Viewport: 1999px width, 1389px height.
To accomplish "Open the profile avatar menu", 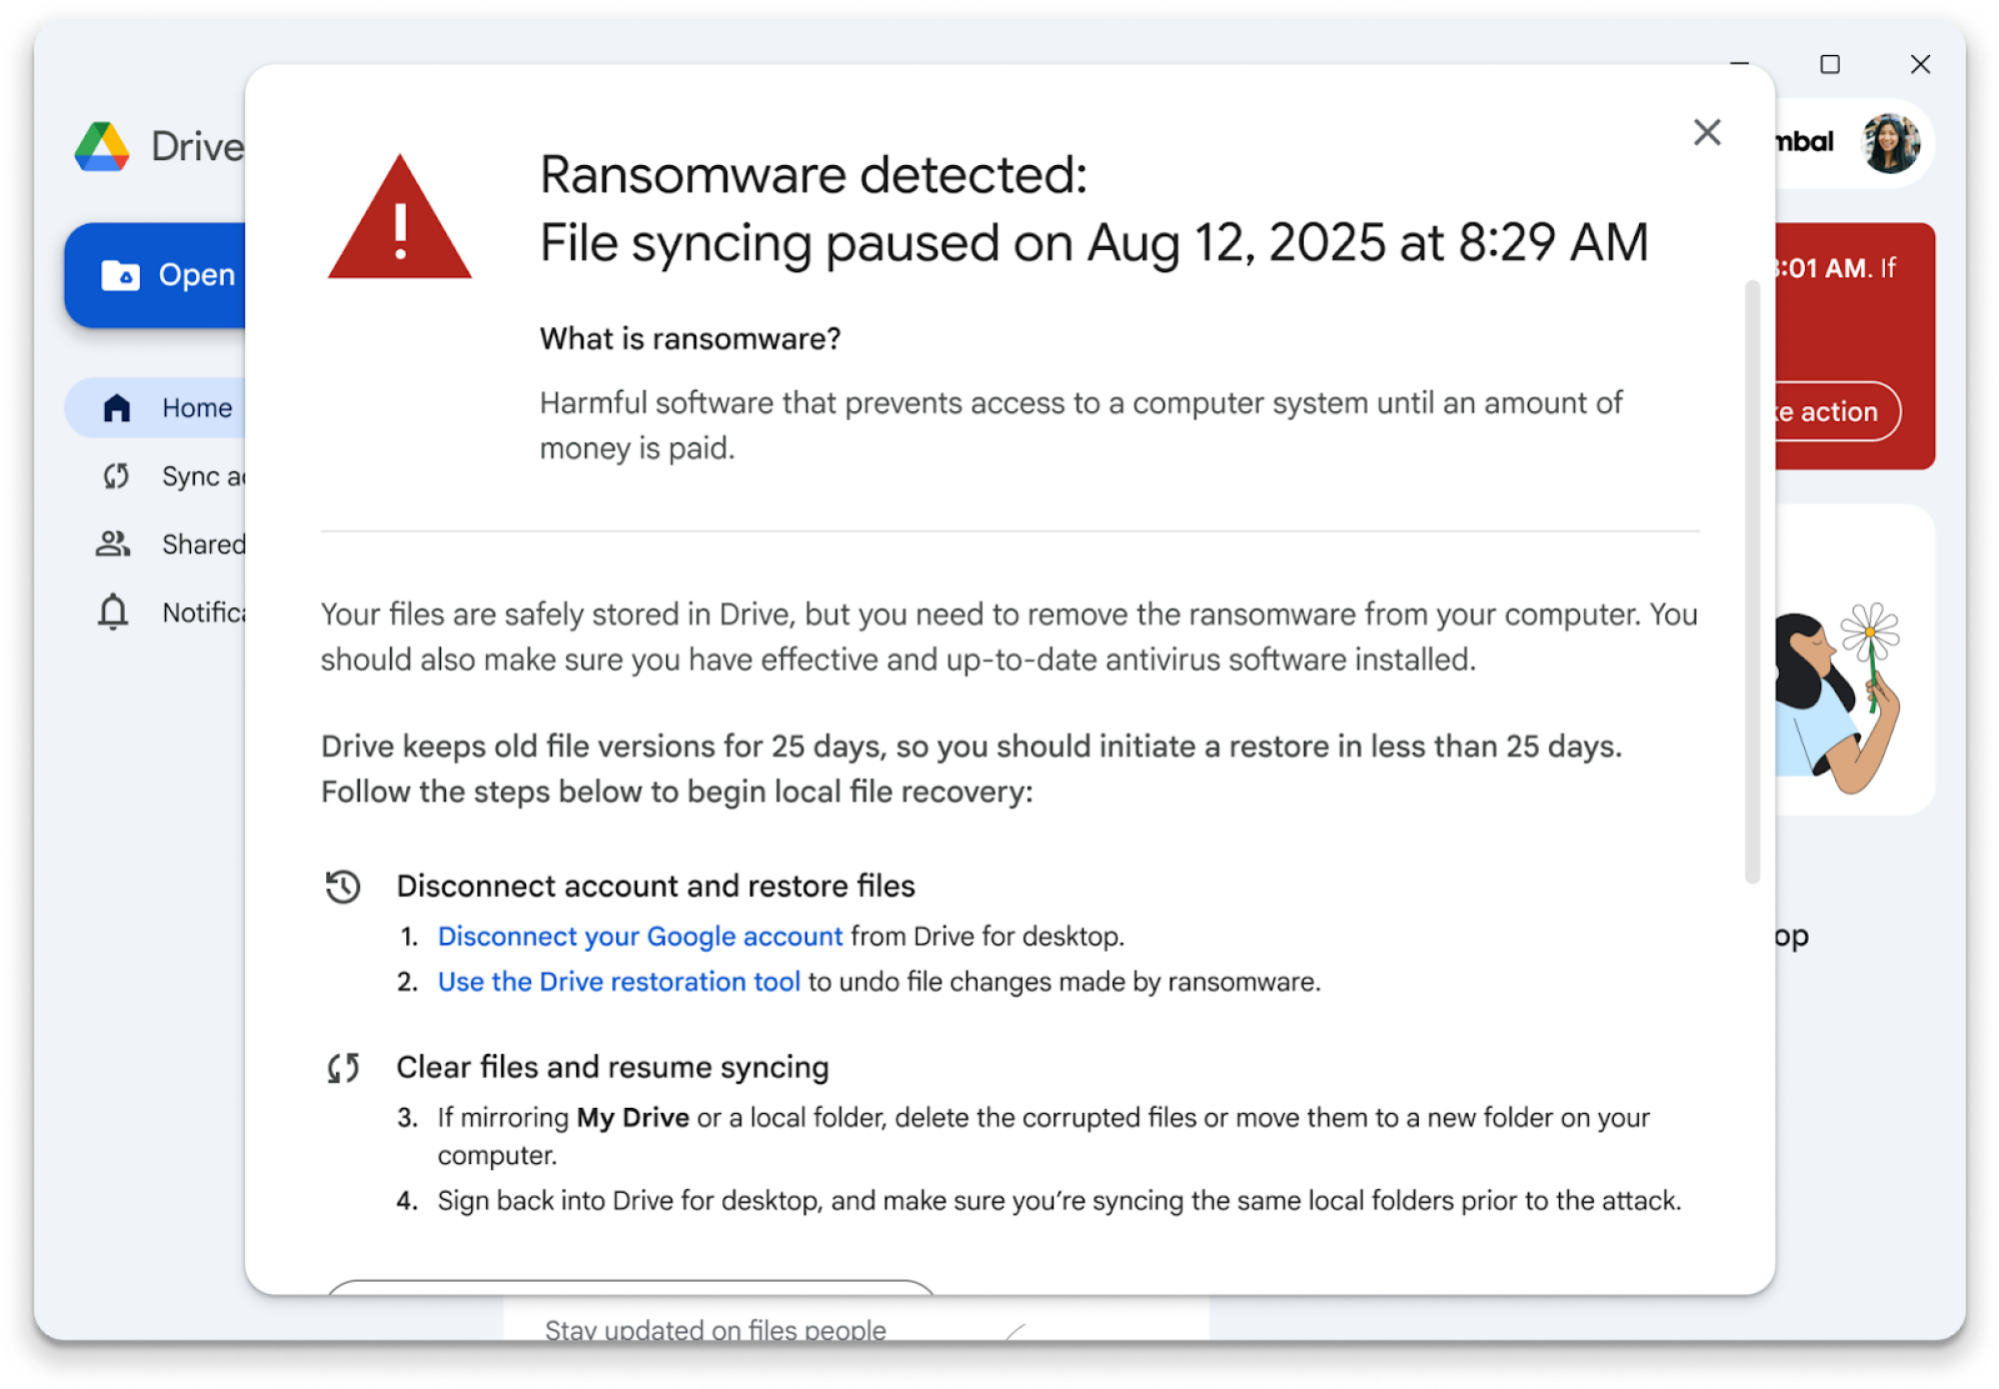I will [x=1890, y=142].
